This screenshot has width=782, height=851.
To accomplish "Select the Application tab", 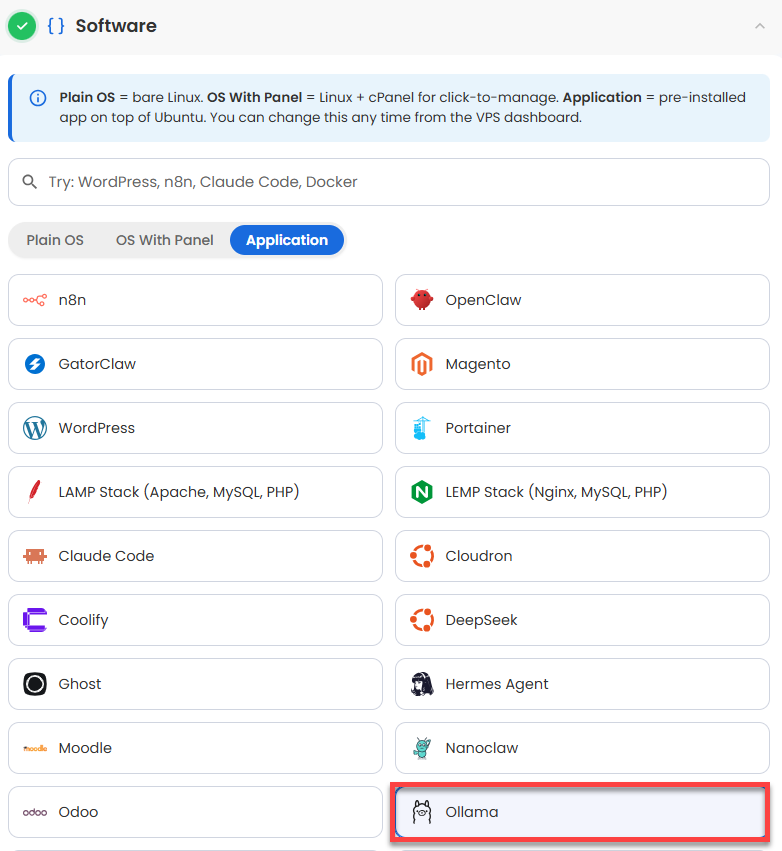I will pos(287,240).
